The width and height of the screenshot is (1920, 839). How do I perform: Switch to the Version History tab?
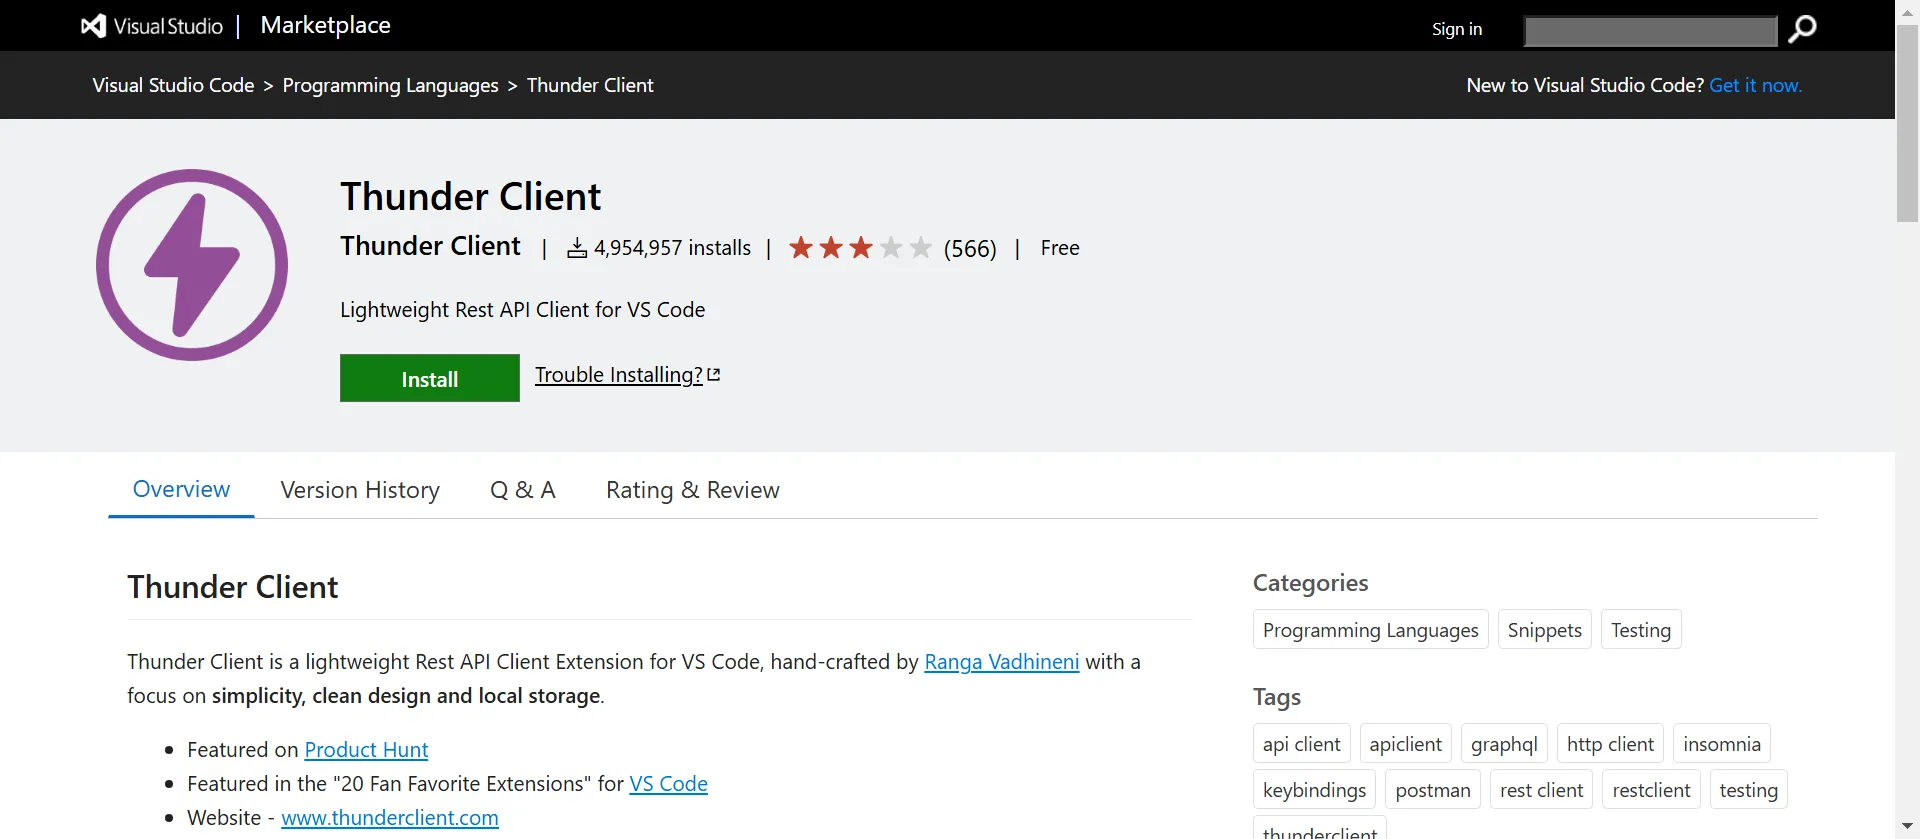360,490
